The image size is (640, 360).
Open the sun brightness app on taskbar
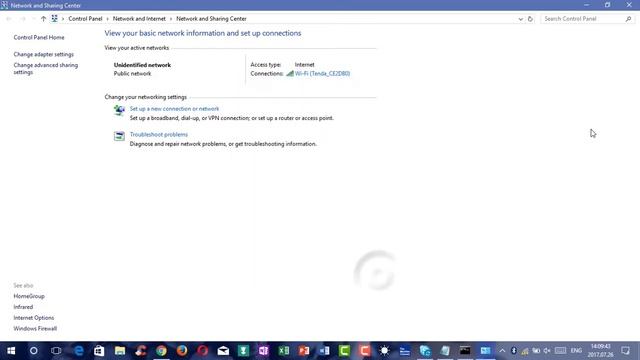pyautogui.click(x=384, y=351)
